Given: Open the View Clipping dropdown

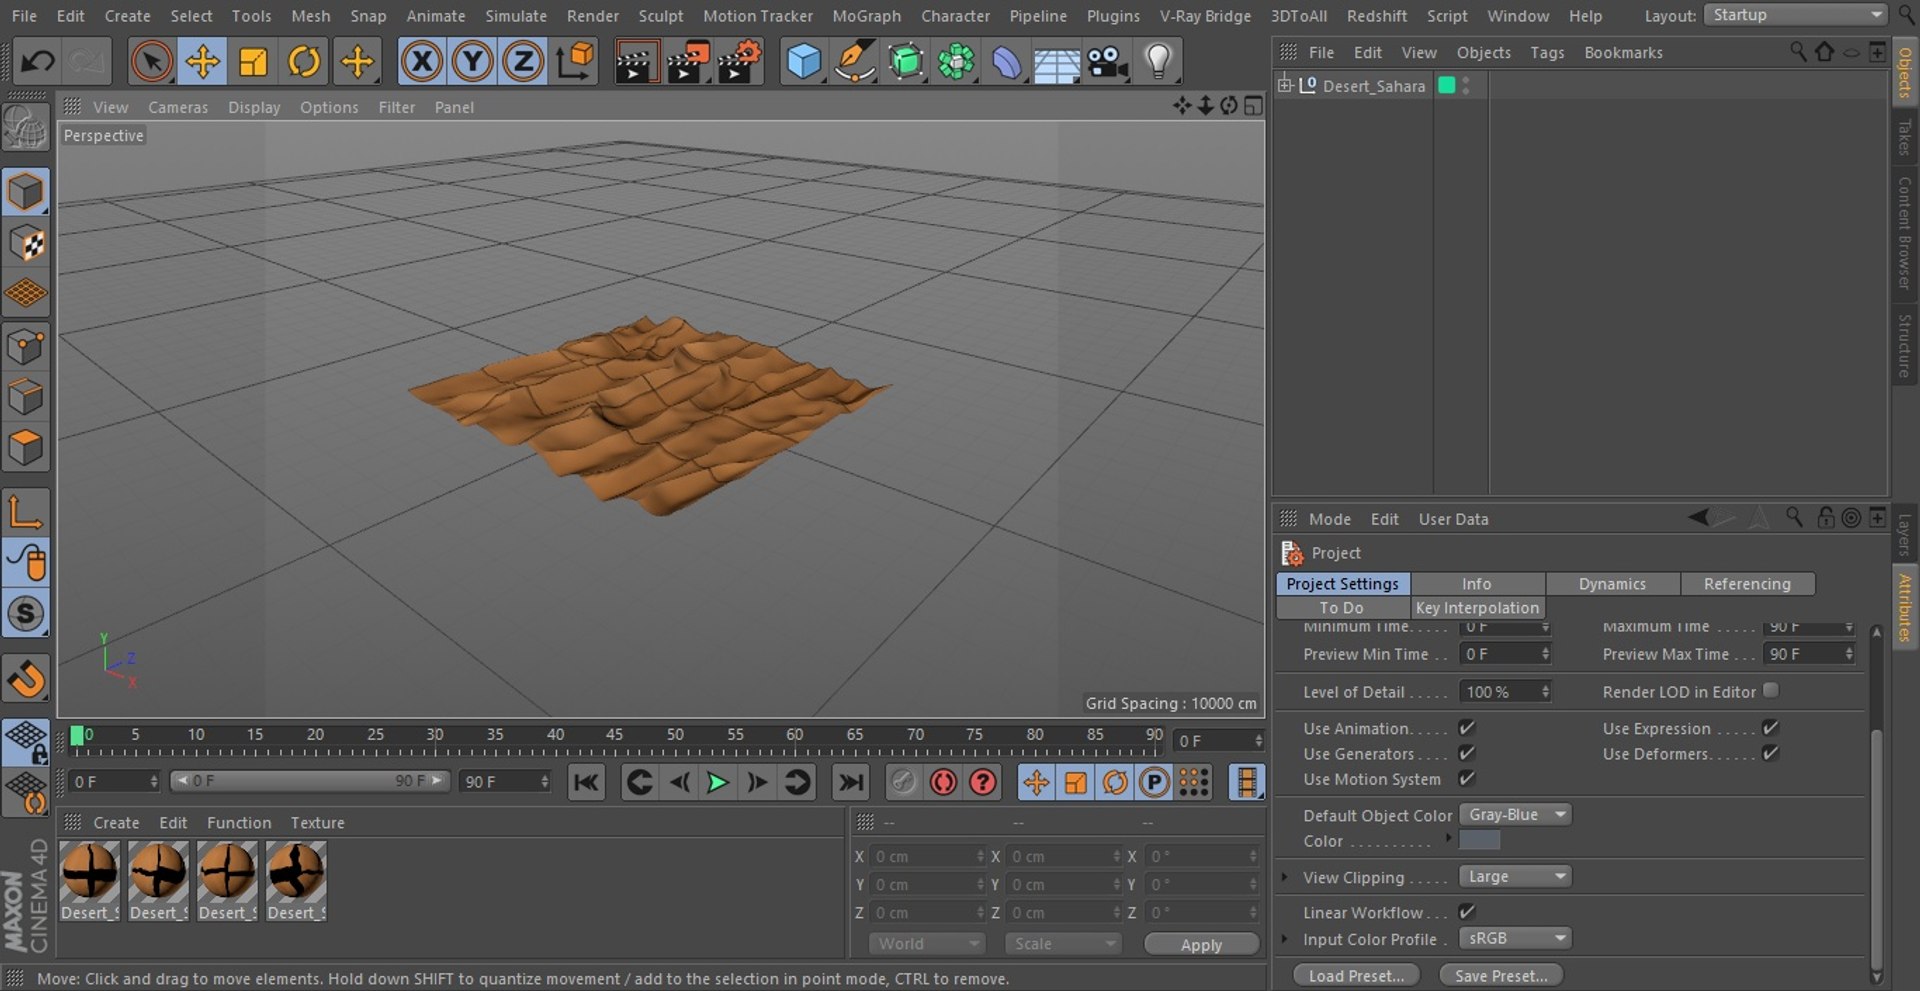Looking at the screenshot, I should (1516, 877).
